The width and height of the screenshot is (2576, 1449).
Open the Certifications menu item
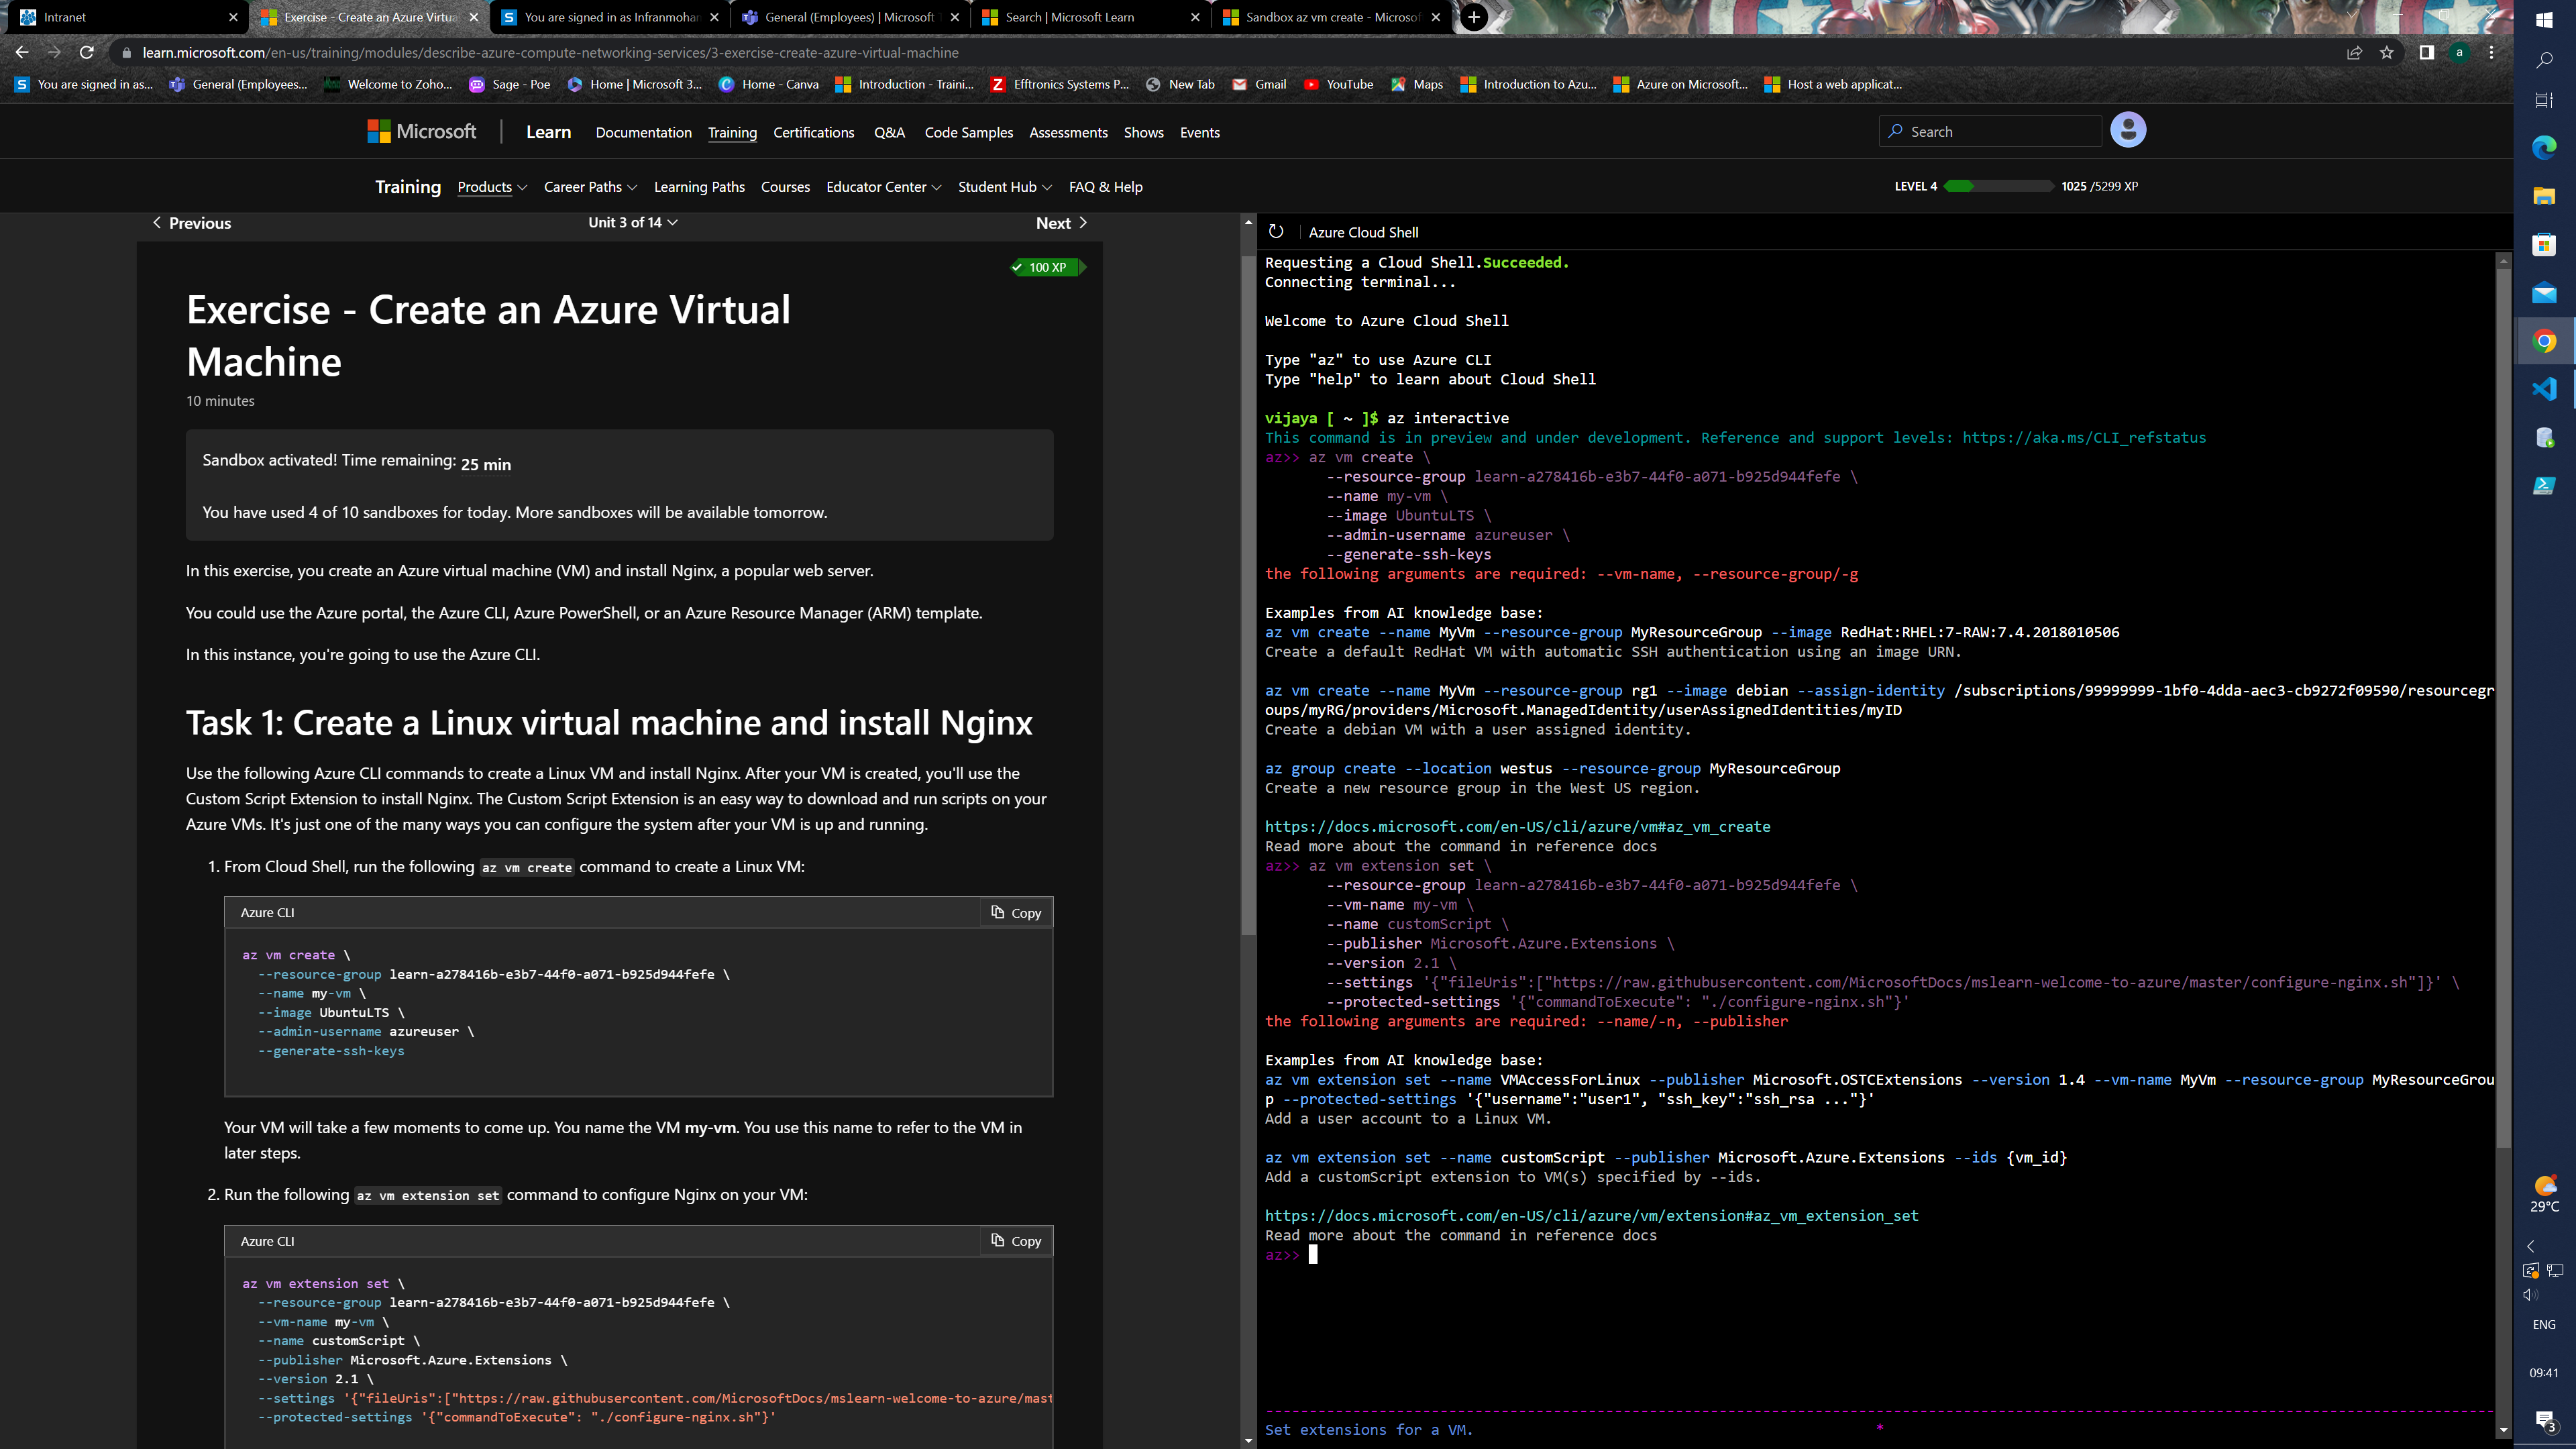(813, 133)
